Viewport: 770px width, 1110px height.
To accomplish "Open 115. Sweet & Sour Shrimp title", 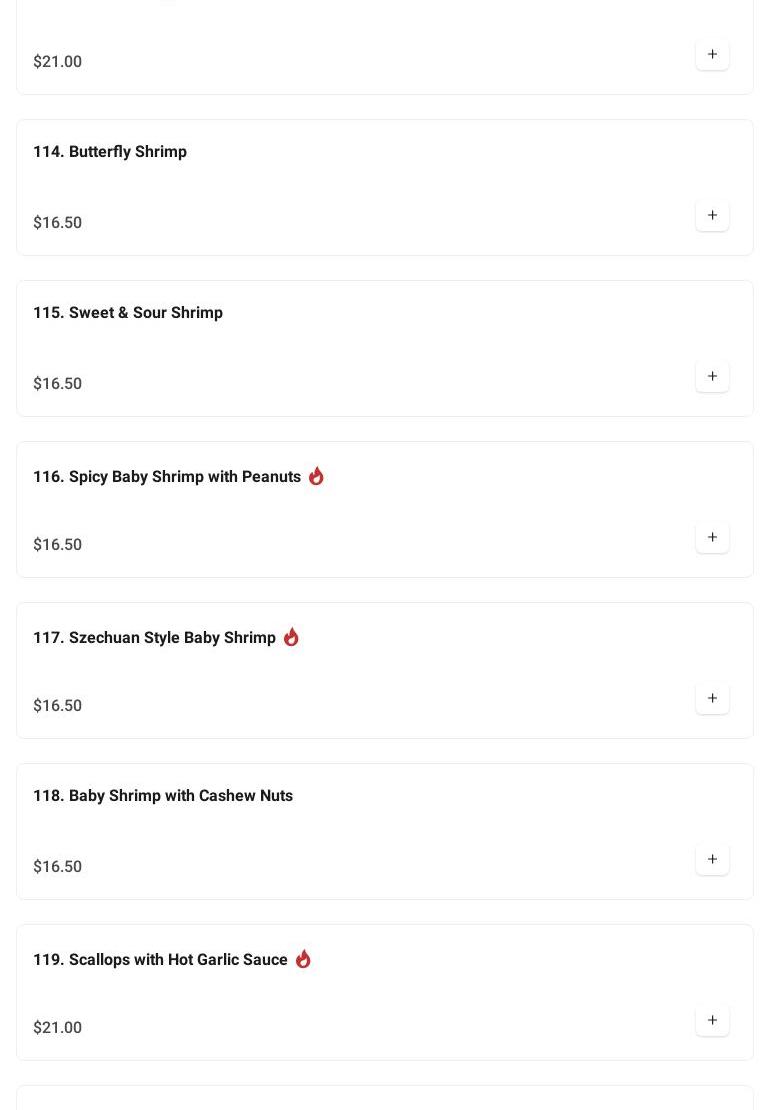I will coord(128,313).
